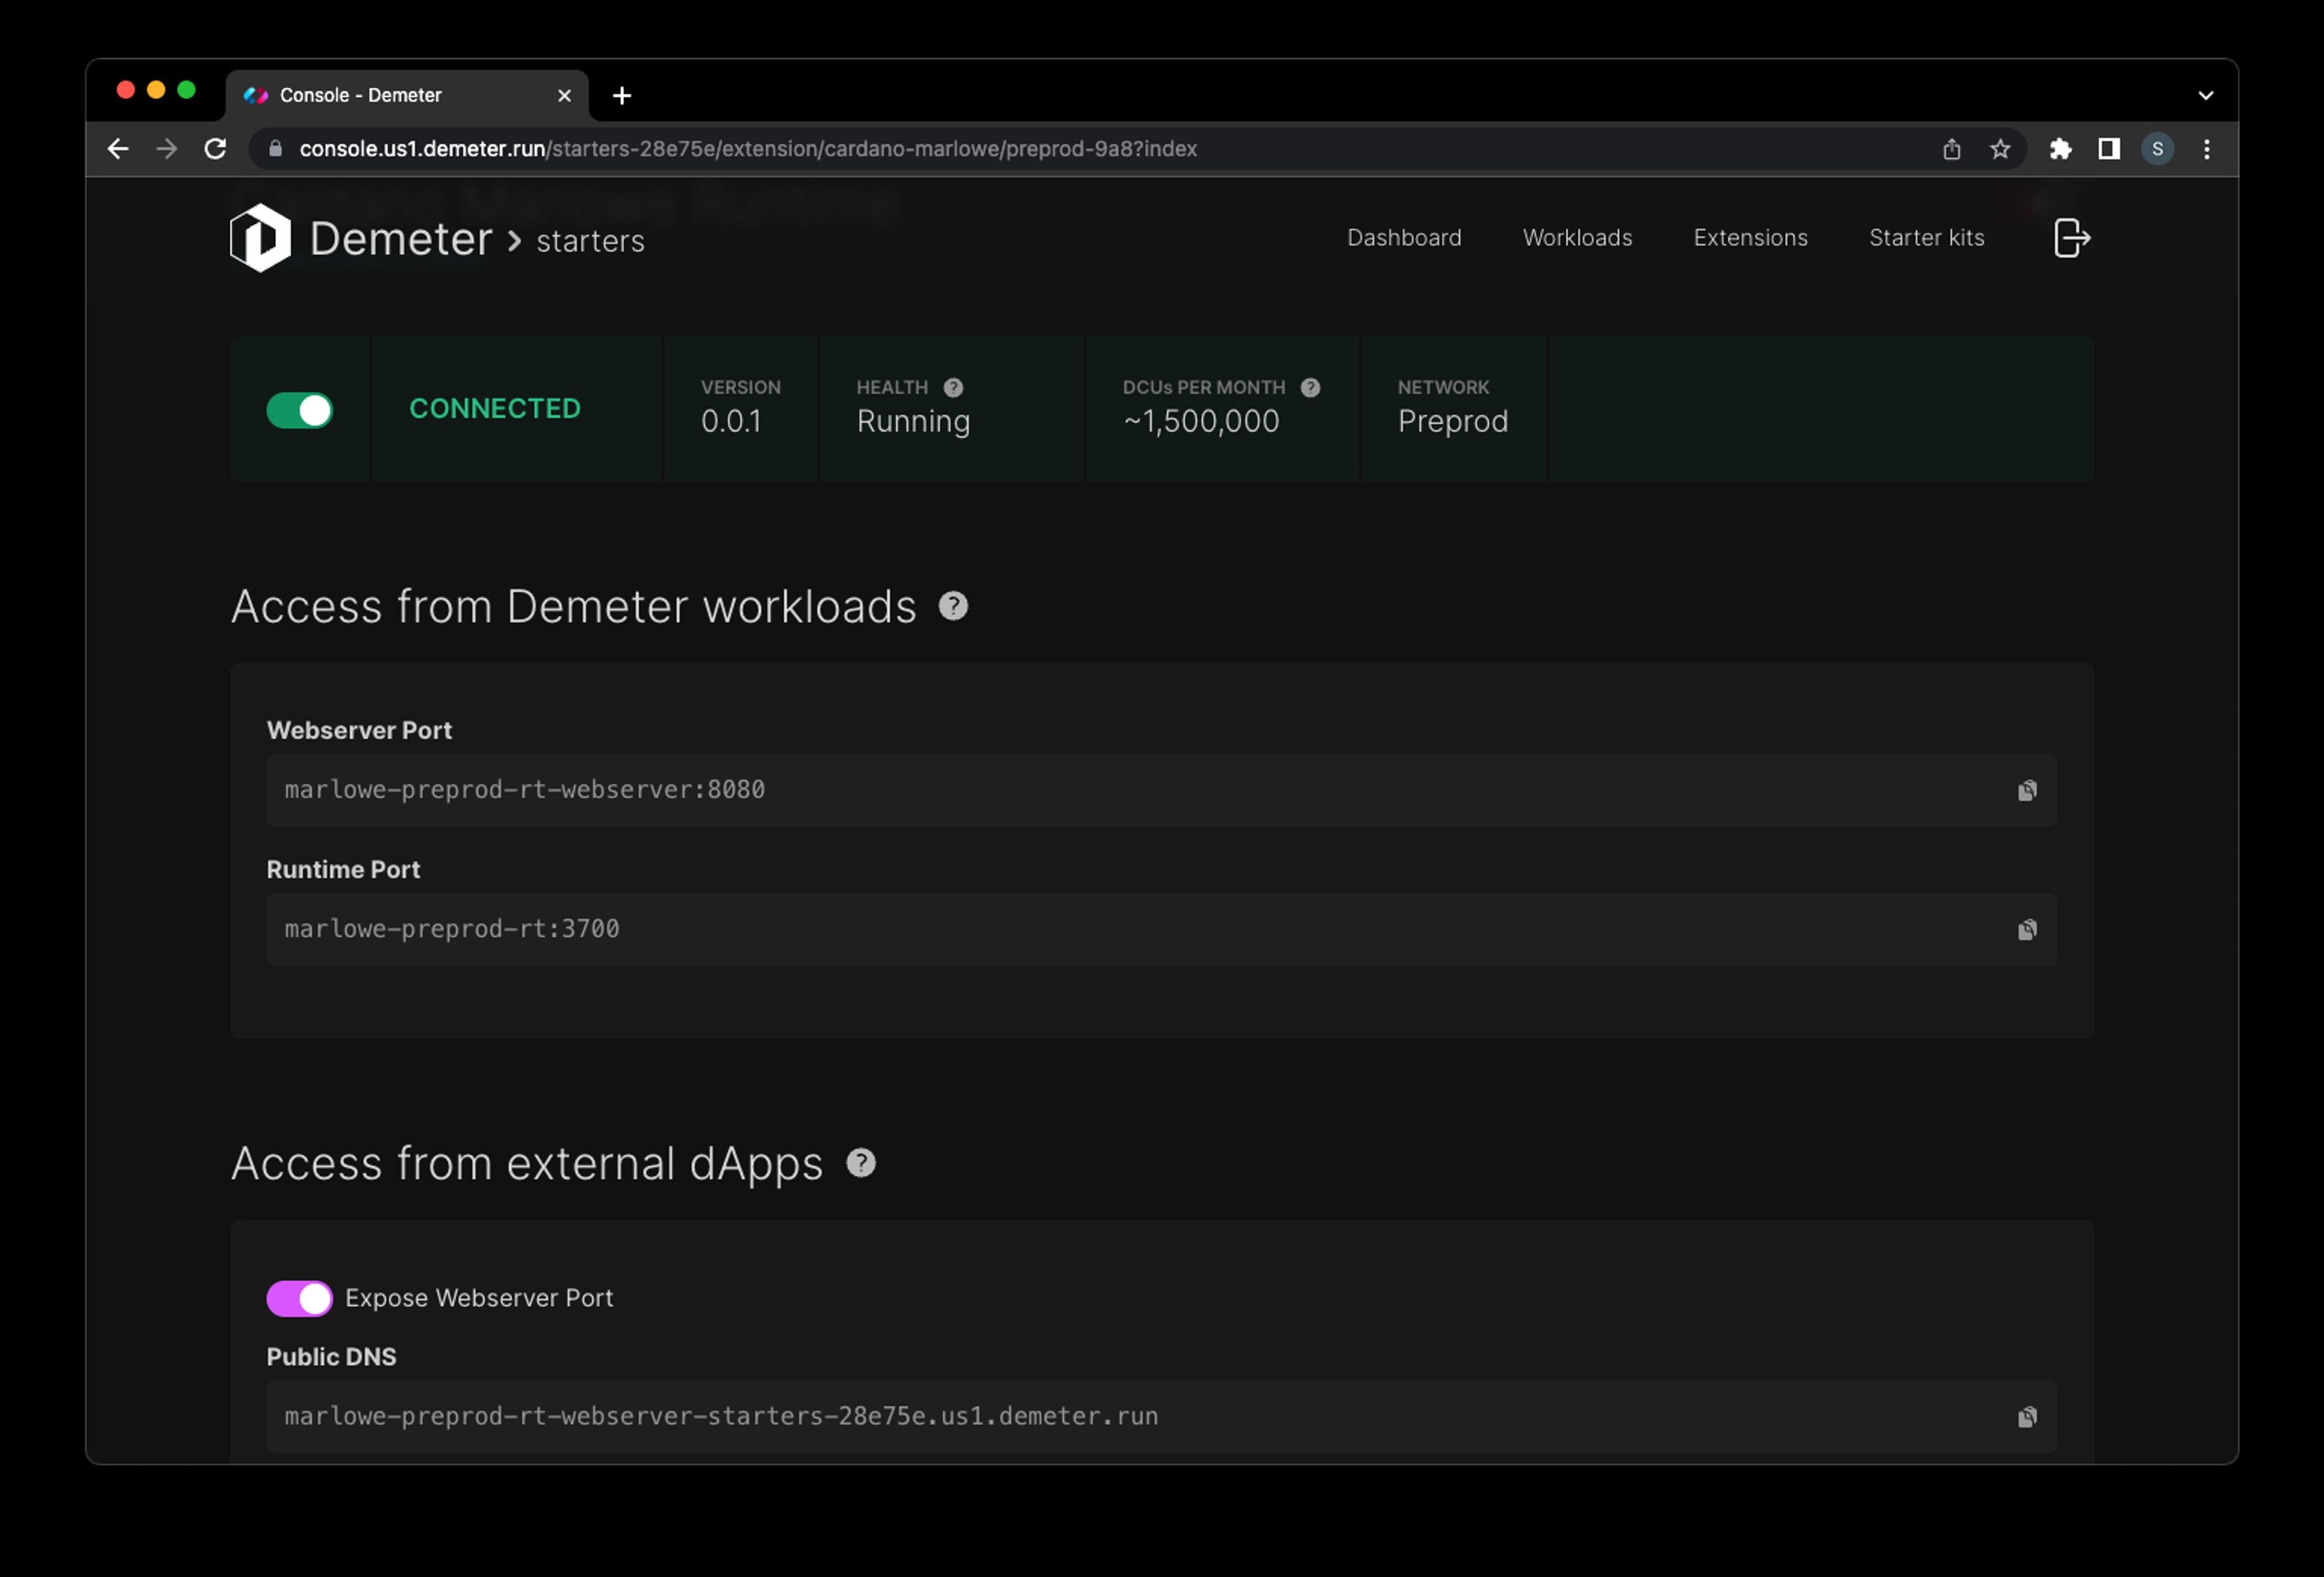Toggle the green Connected switch
Screen dimensions: 2324x1577
(299, 410)
